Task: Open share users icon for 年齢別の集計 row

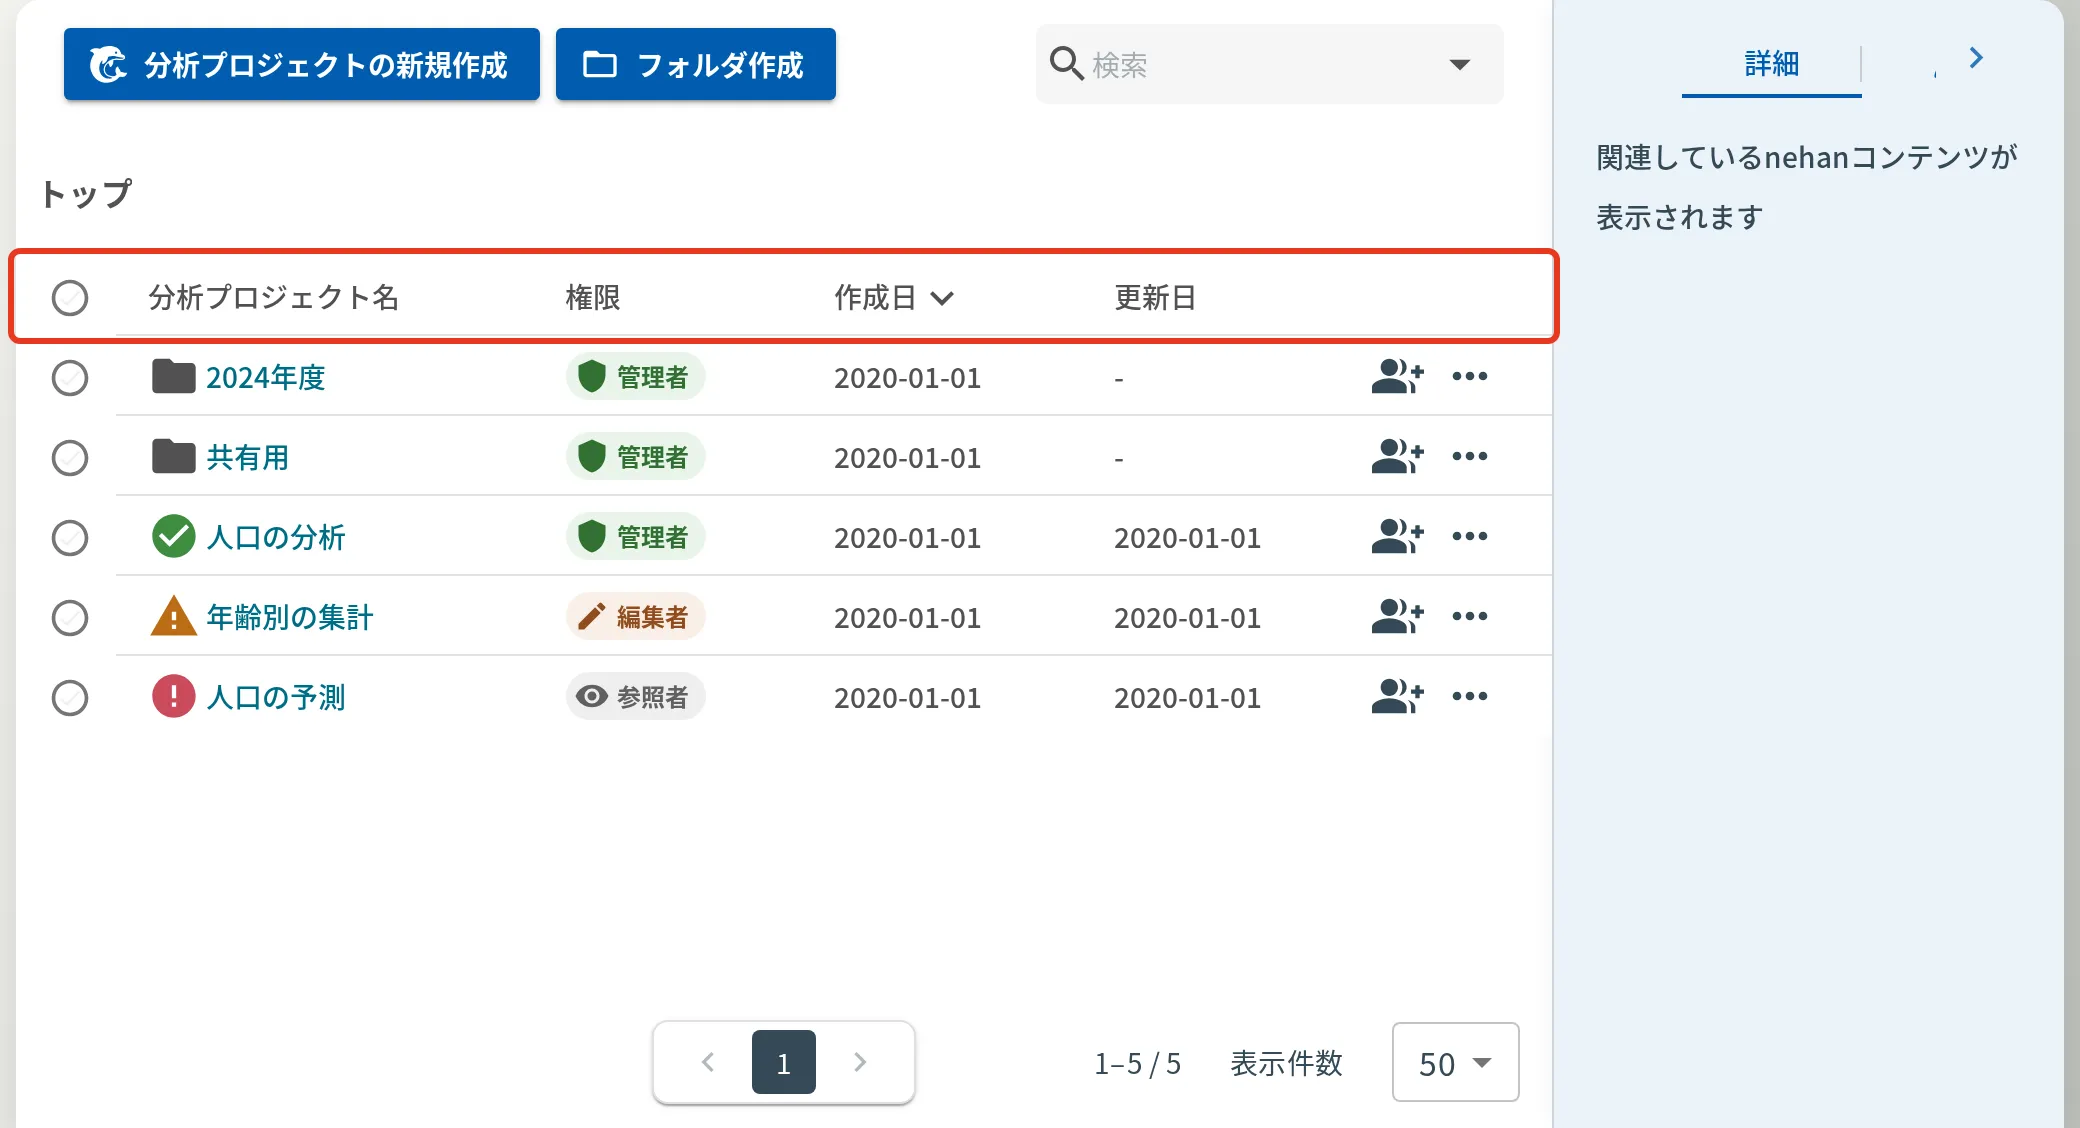Action: pos(1397,616)
